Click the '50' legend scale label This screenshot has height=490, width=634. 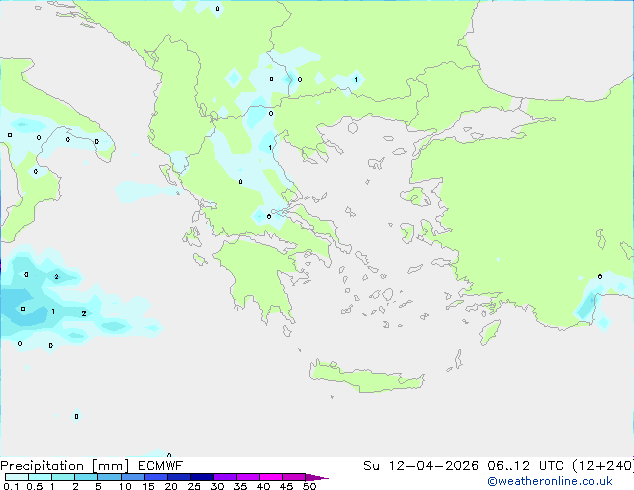(x=309, y=486)
